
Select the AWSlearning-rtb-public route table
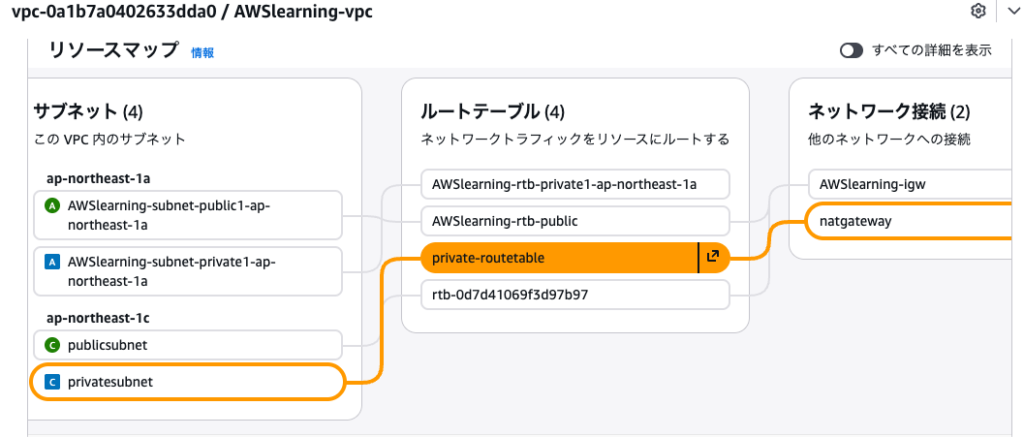[x=505, y=221]
